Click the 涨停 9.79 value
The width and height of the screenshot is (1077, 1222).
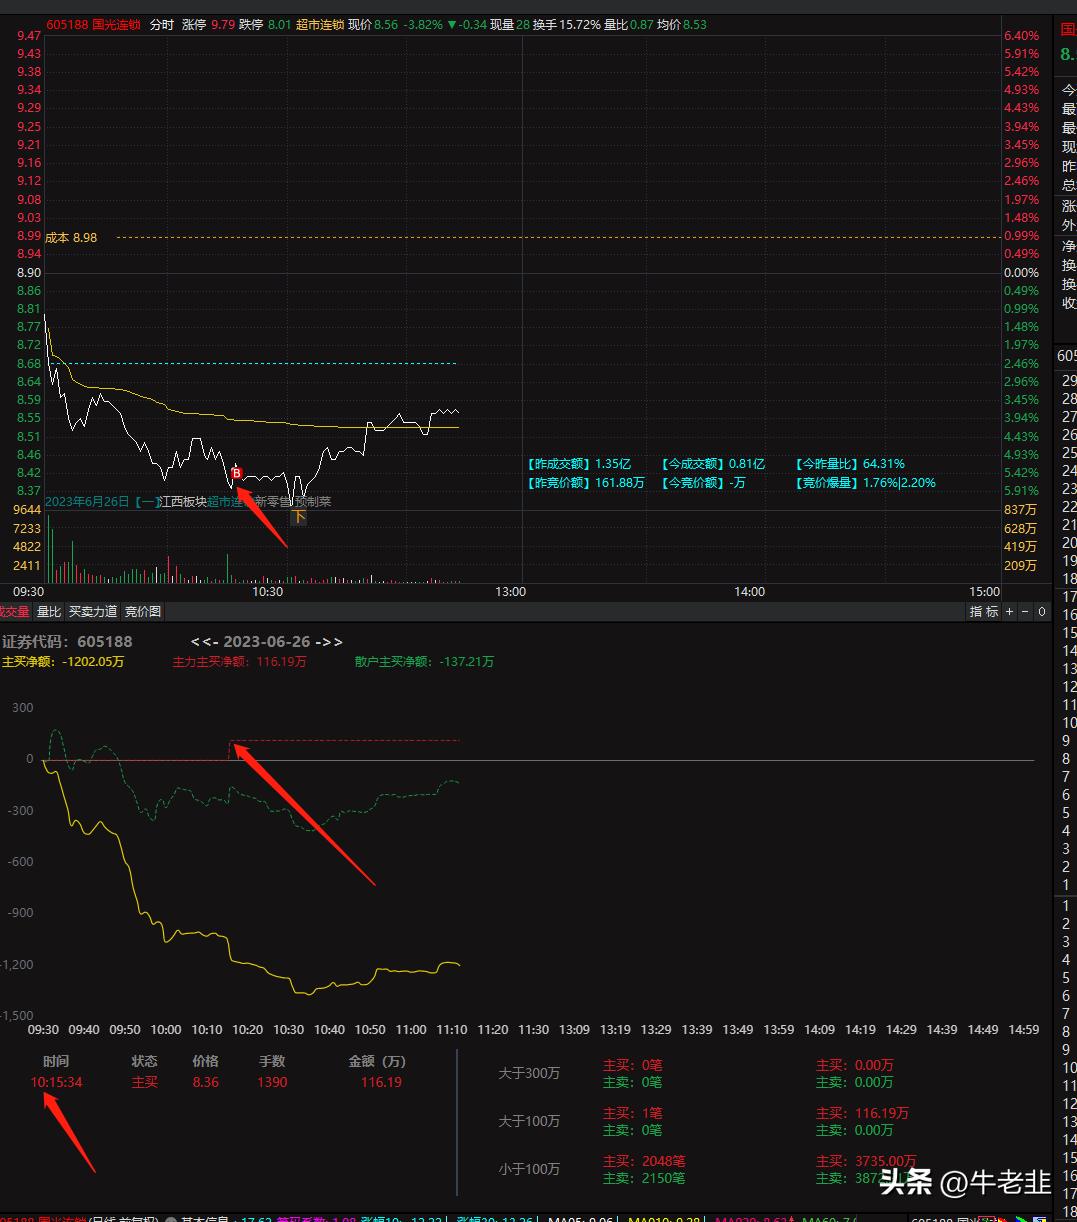(x=208, y=24)
